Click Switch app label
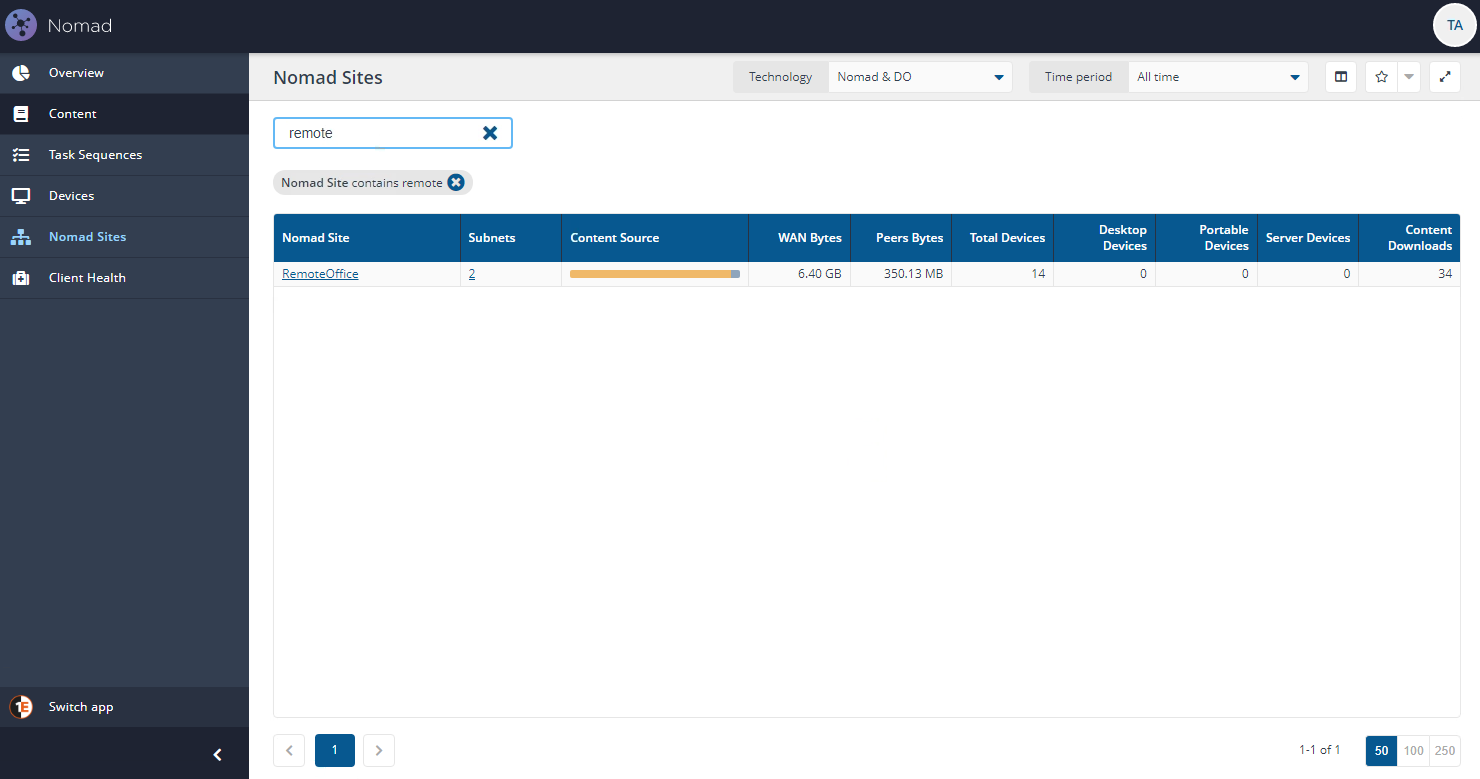 click(81, 707)
